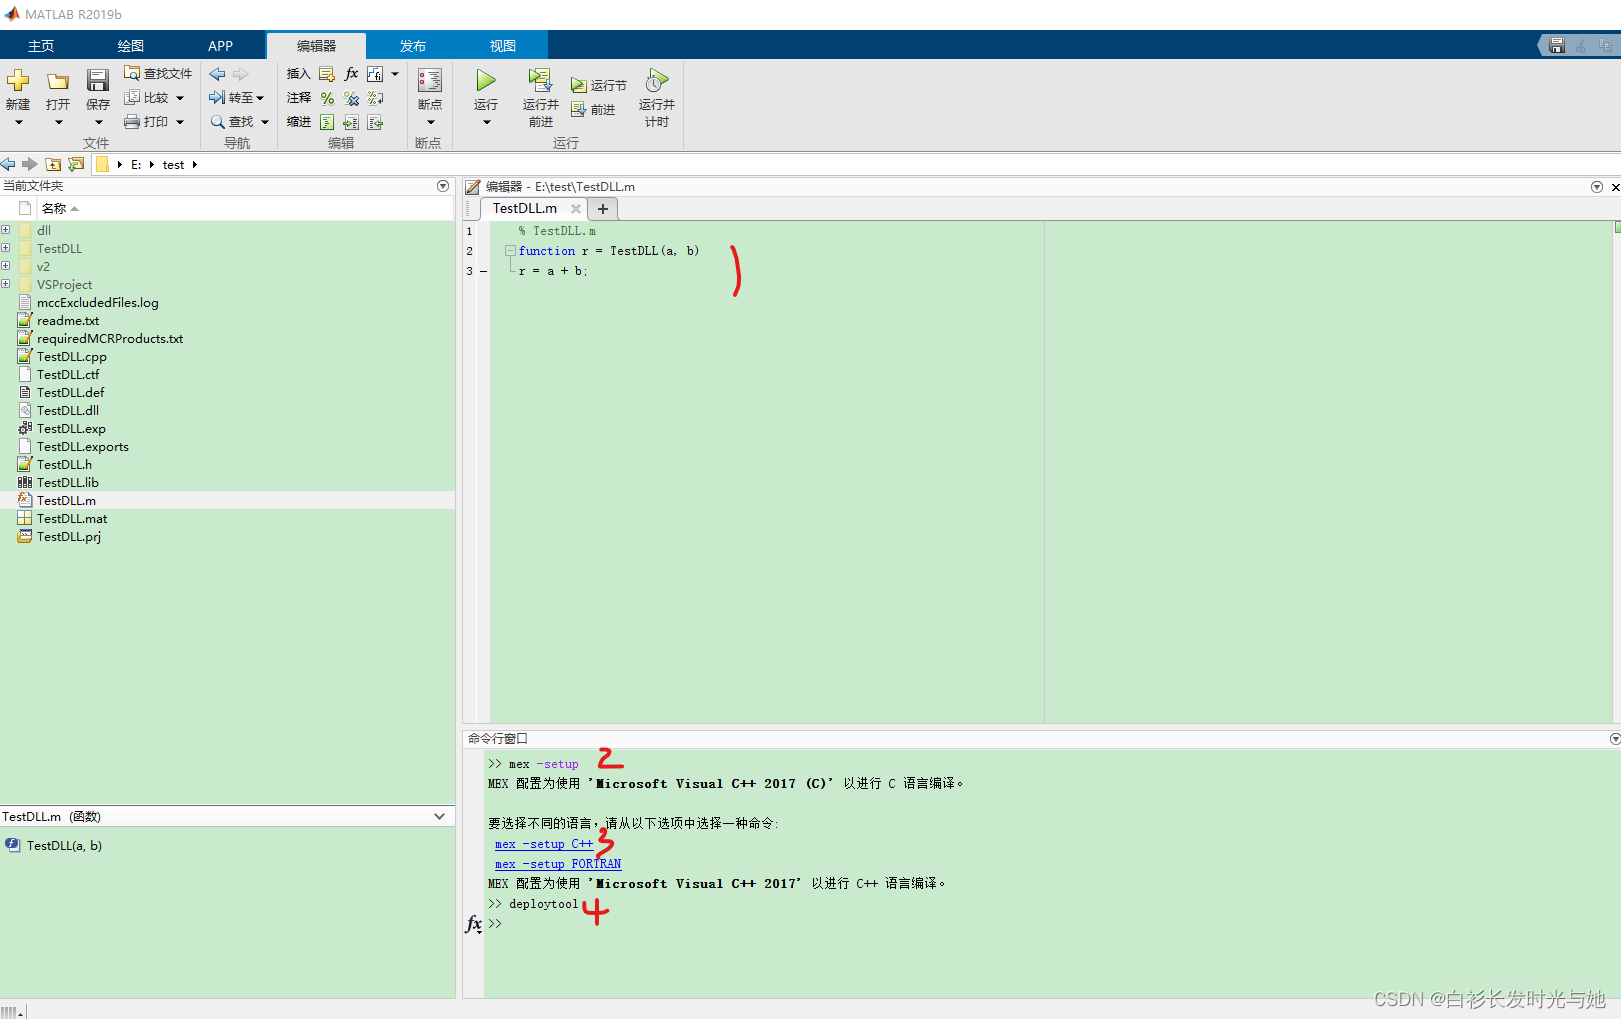Close the TestDLL.m editor tab

point(576,209)
